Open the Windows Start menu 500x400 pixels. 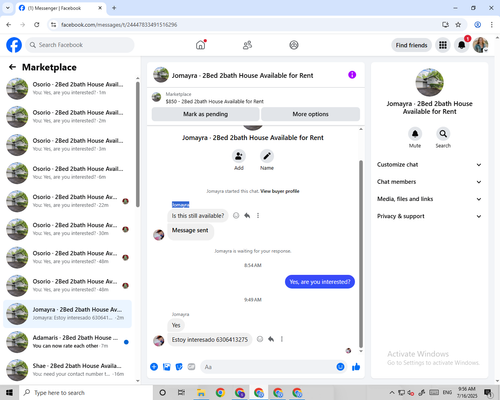point(9,392)
